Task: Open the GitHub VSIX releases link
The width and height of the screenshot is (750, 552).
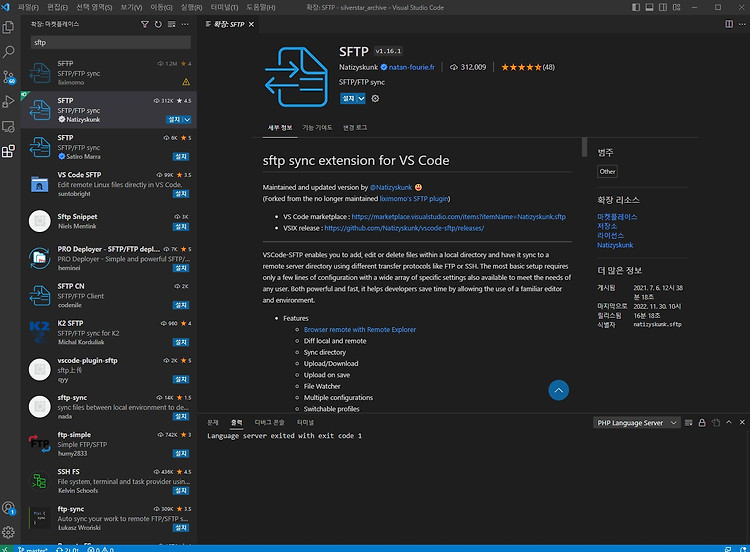Action: [x=404, y=228]
